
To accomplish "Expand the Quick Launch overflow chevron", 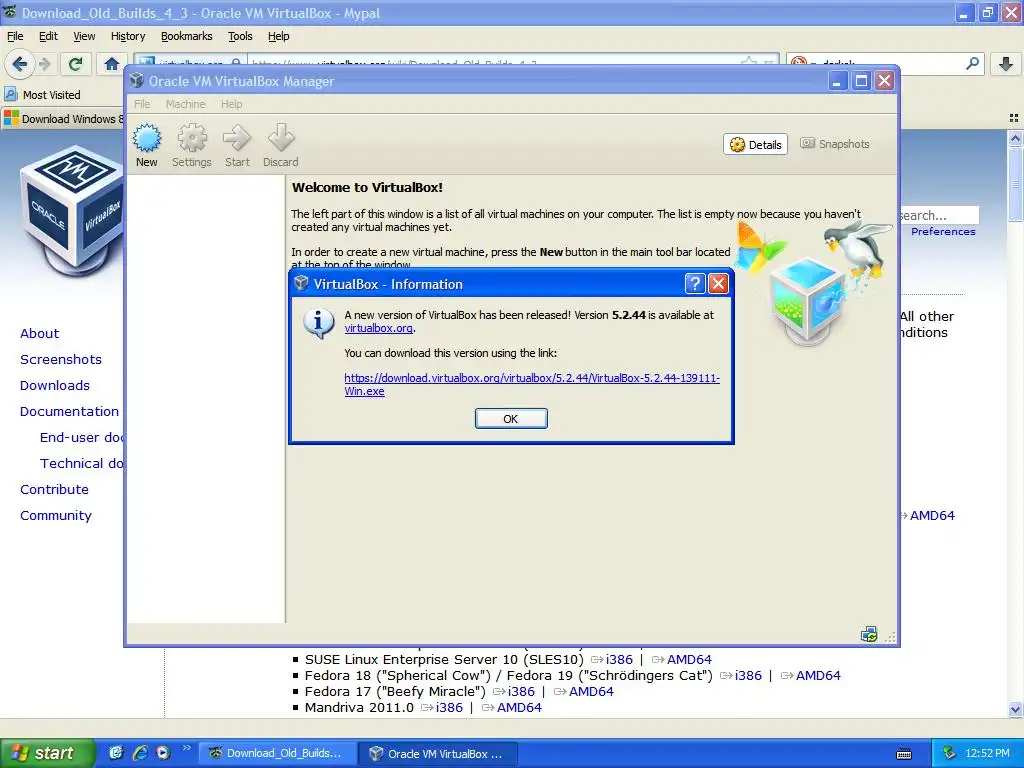I will point(186,748).
